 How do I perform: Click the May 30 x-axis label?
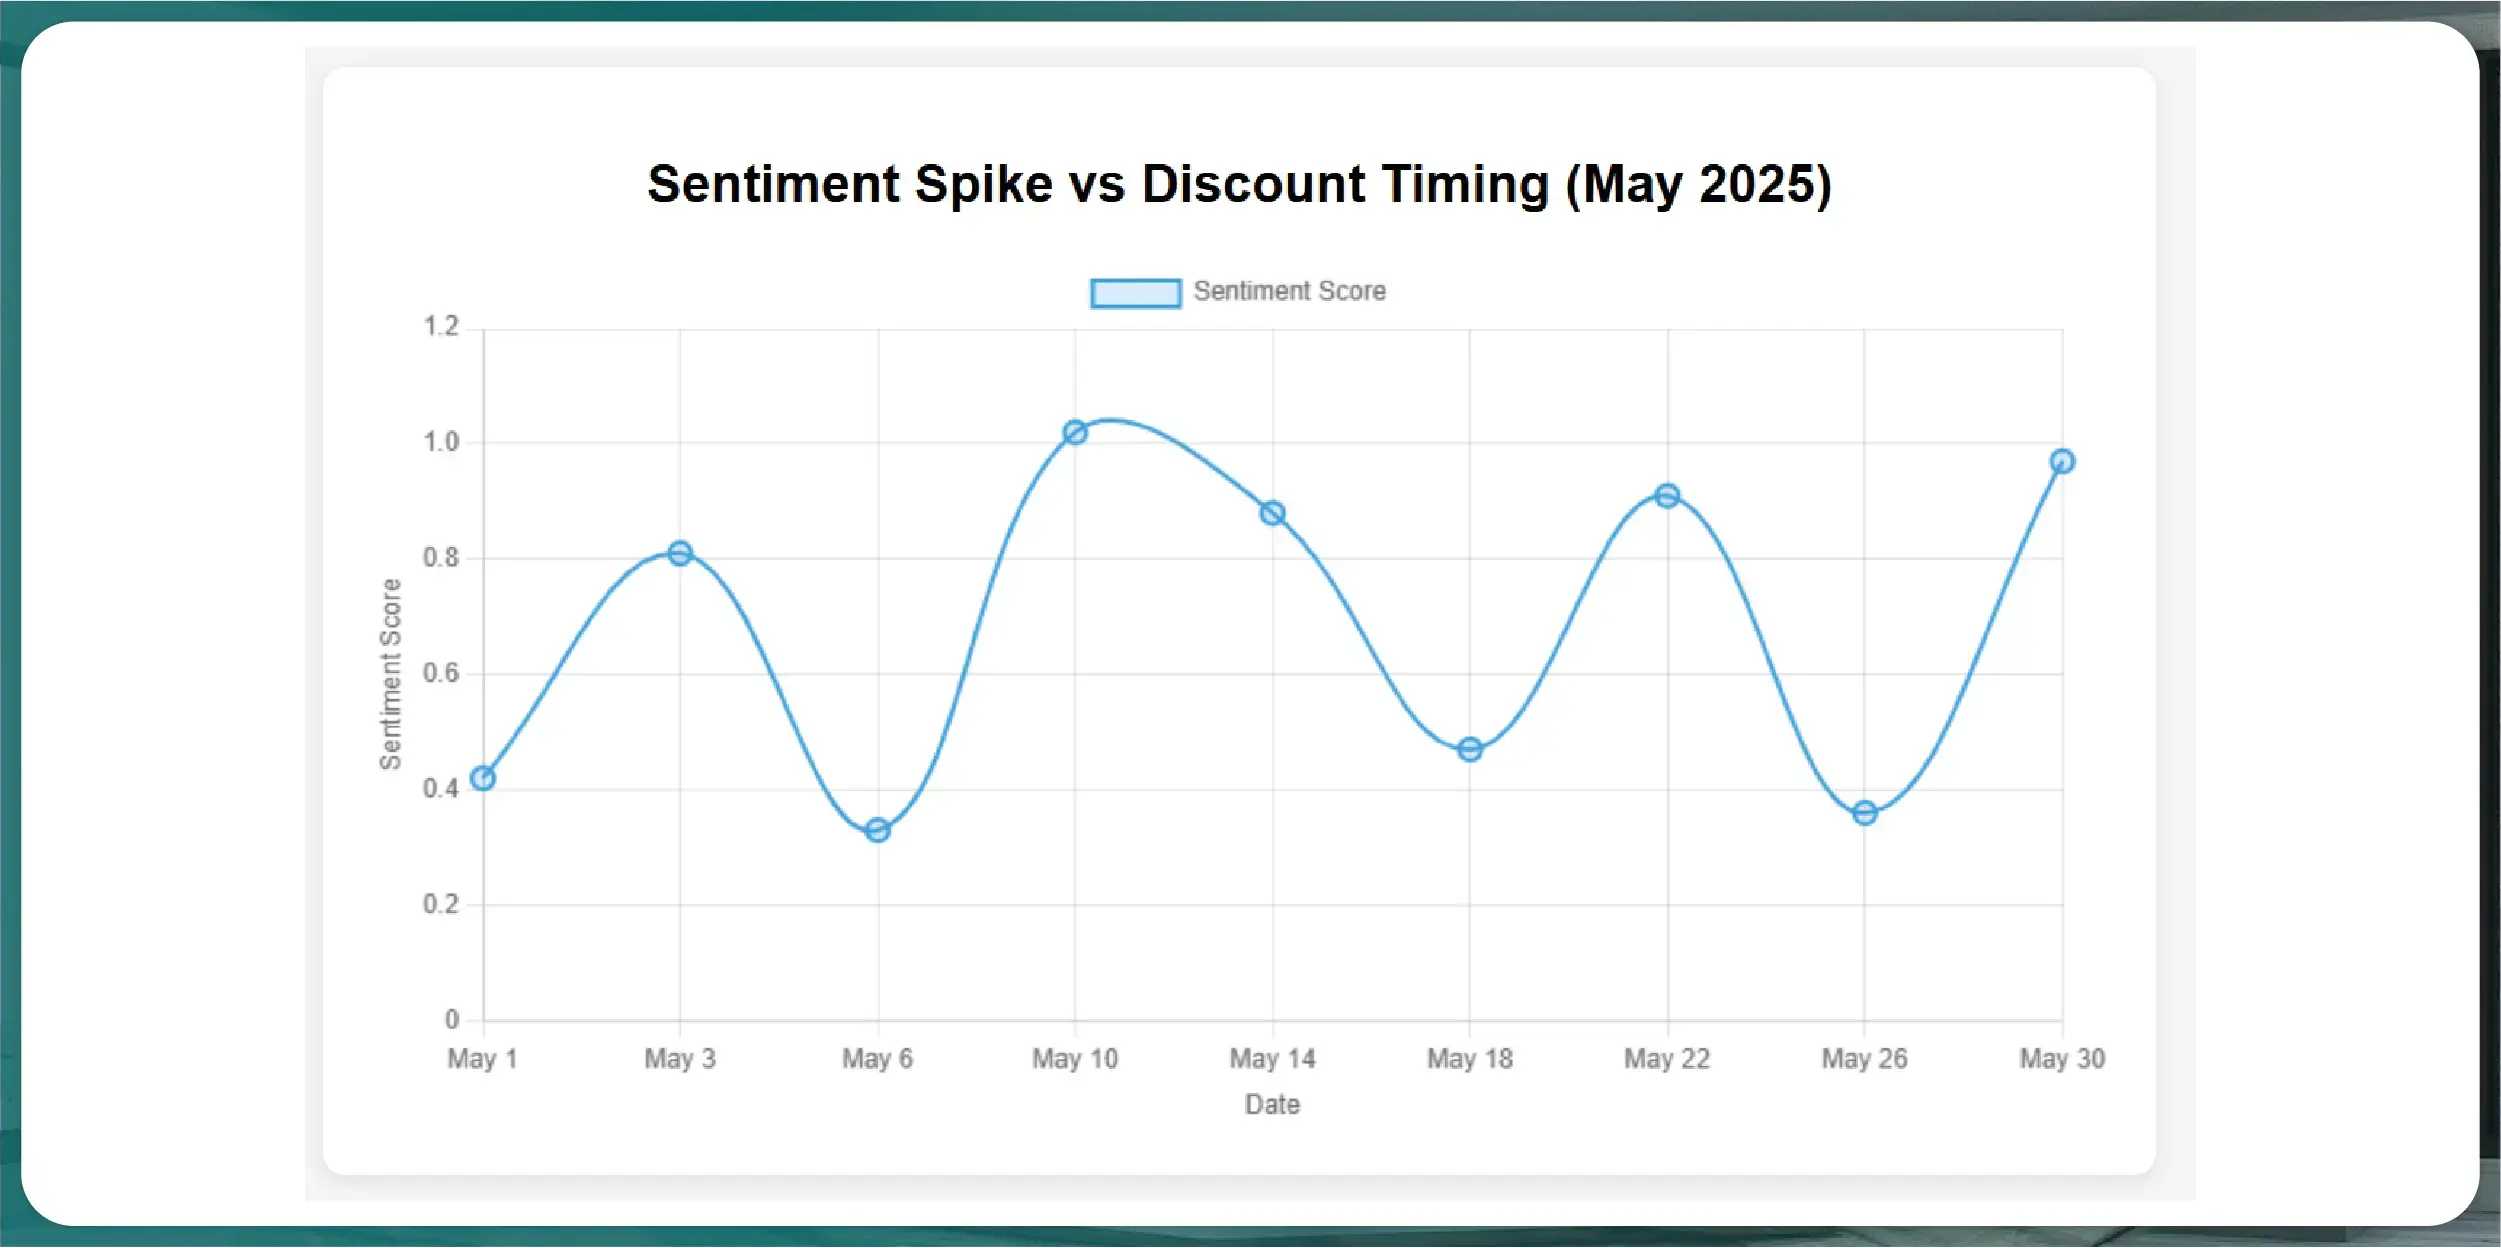(2062, 1058)
